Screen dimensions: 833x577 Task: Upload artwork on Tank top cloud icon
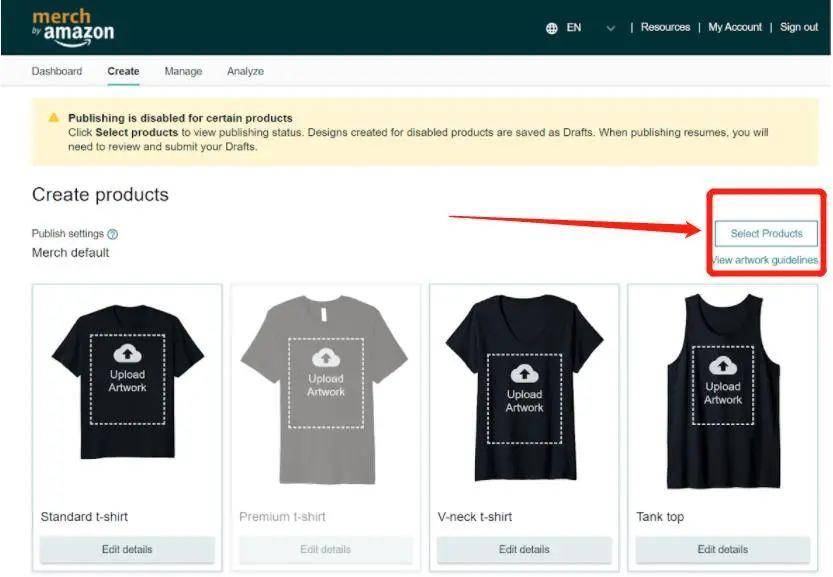pyautogui.click(x=722, y=366)
